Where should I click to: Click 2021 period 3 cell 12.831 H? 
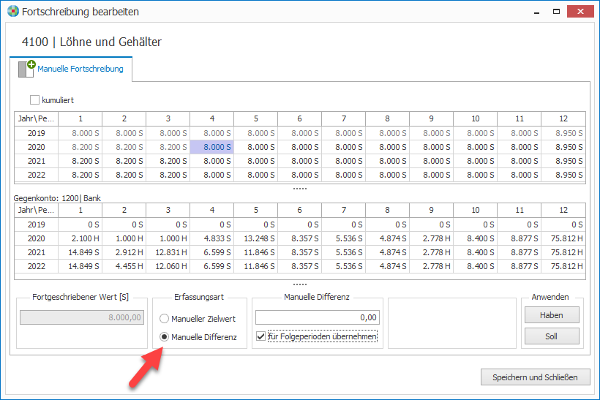[x=168, y=252]
